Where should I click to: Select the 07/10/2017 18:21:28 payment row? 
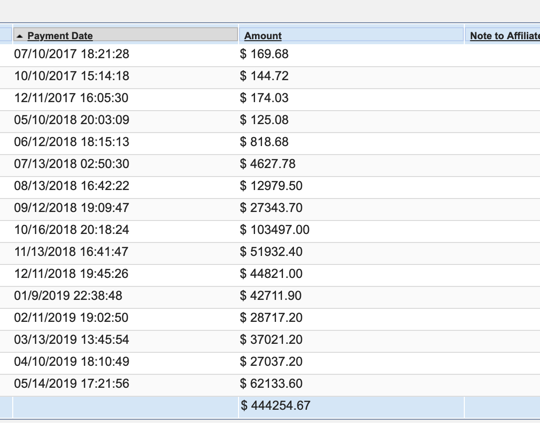pos(270,54)
